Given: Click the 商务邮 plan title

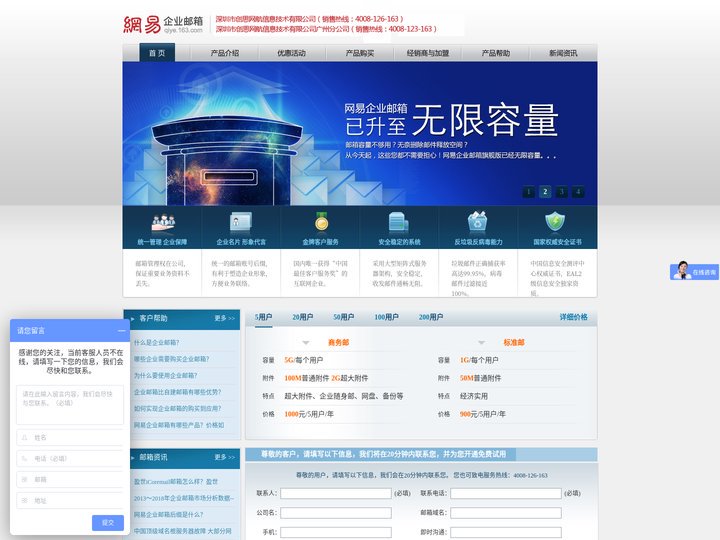Looking at the screenshot, I should [x=338, y=343].
